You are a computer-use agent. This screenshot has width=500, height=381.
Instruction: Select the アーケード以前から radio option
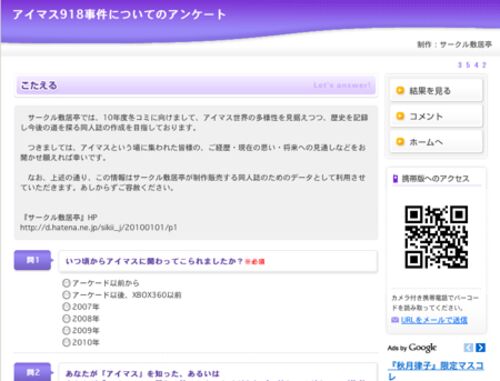pos(66,283)
